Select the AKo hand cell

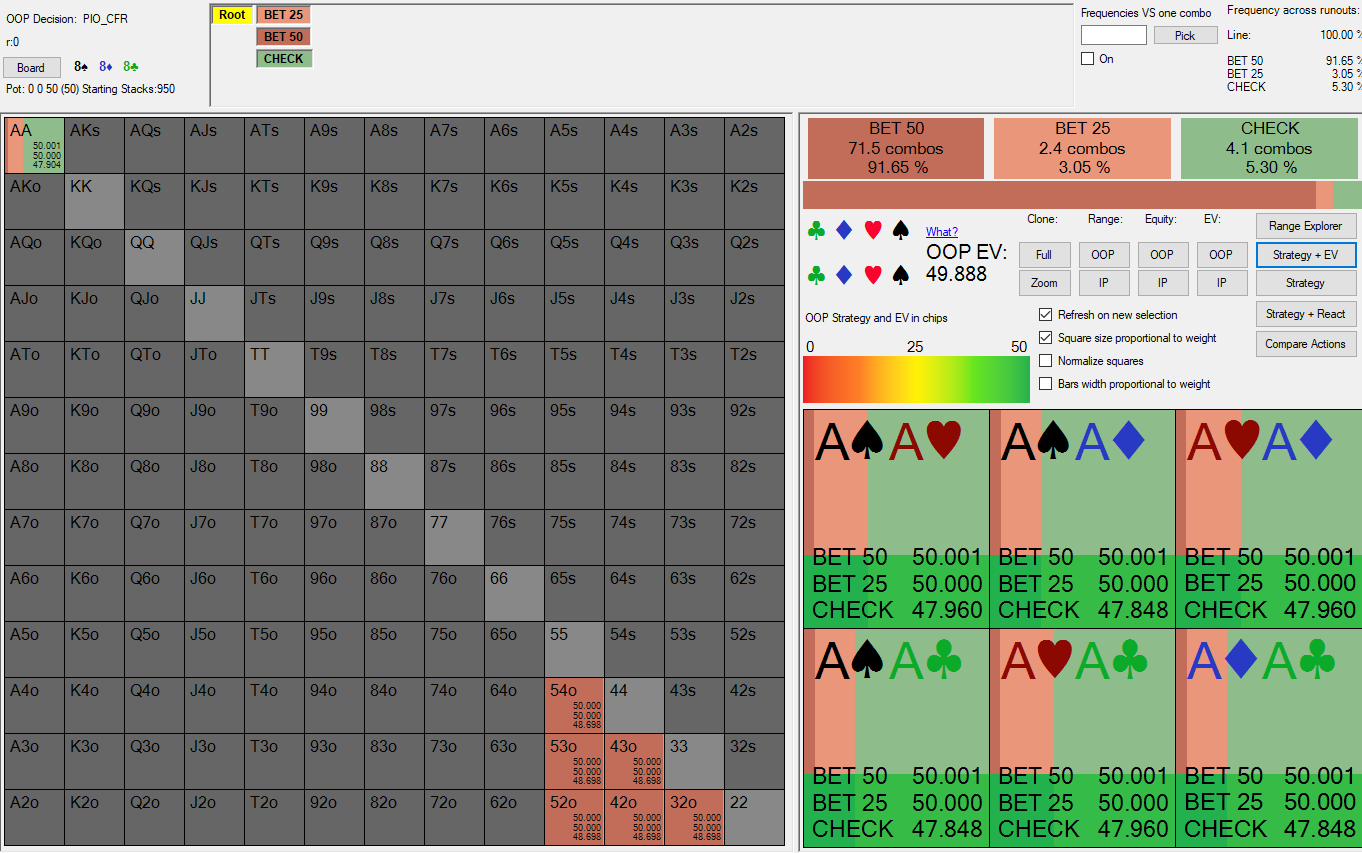[35, 201]
